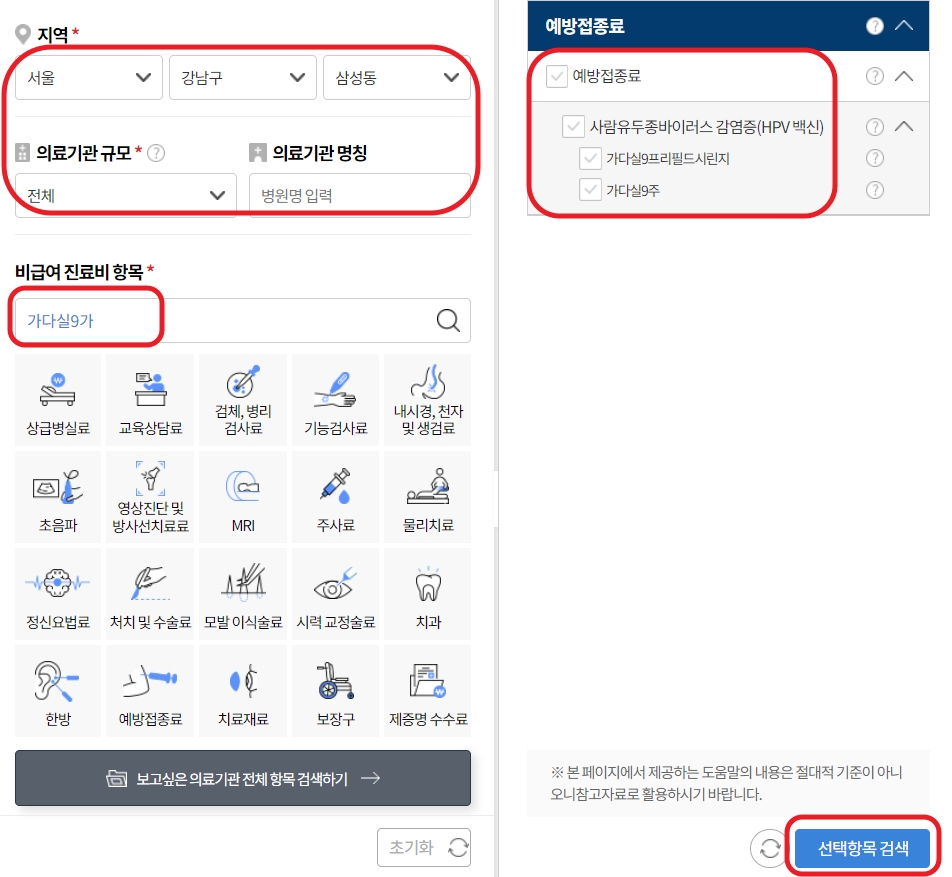The image size is (952, 877).
Task: Open the 서울 region dropdown
Action: click(88, 77)
